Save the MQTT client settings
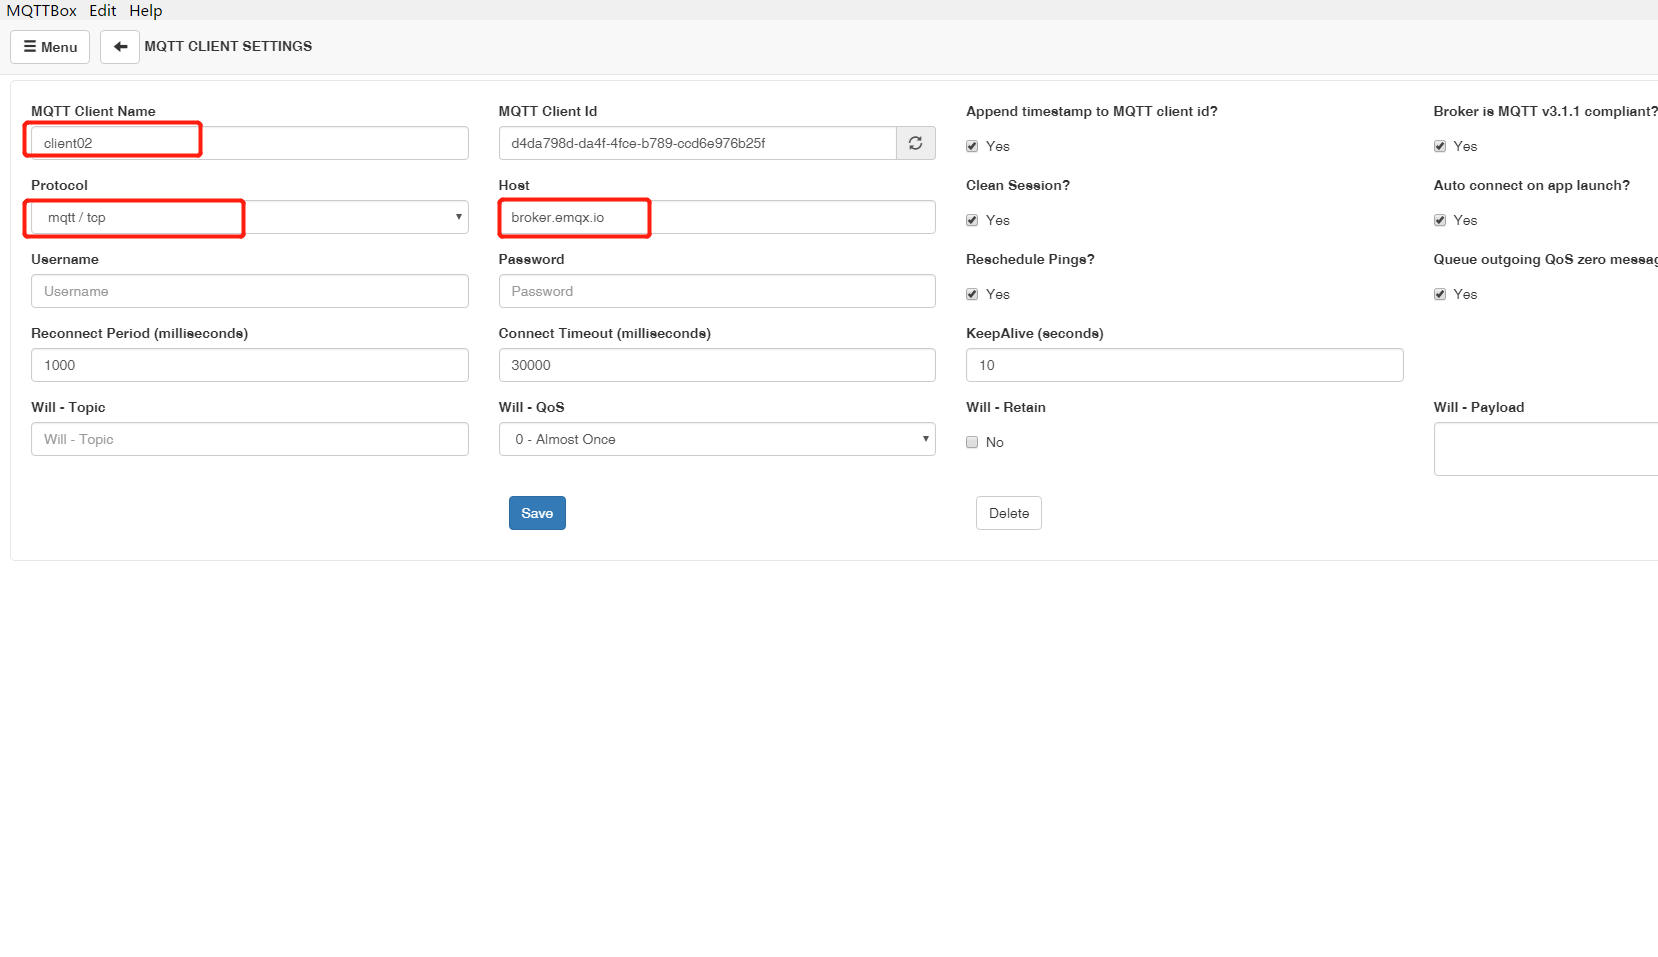 (x=537, y=513)
